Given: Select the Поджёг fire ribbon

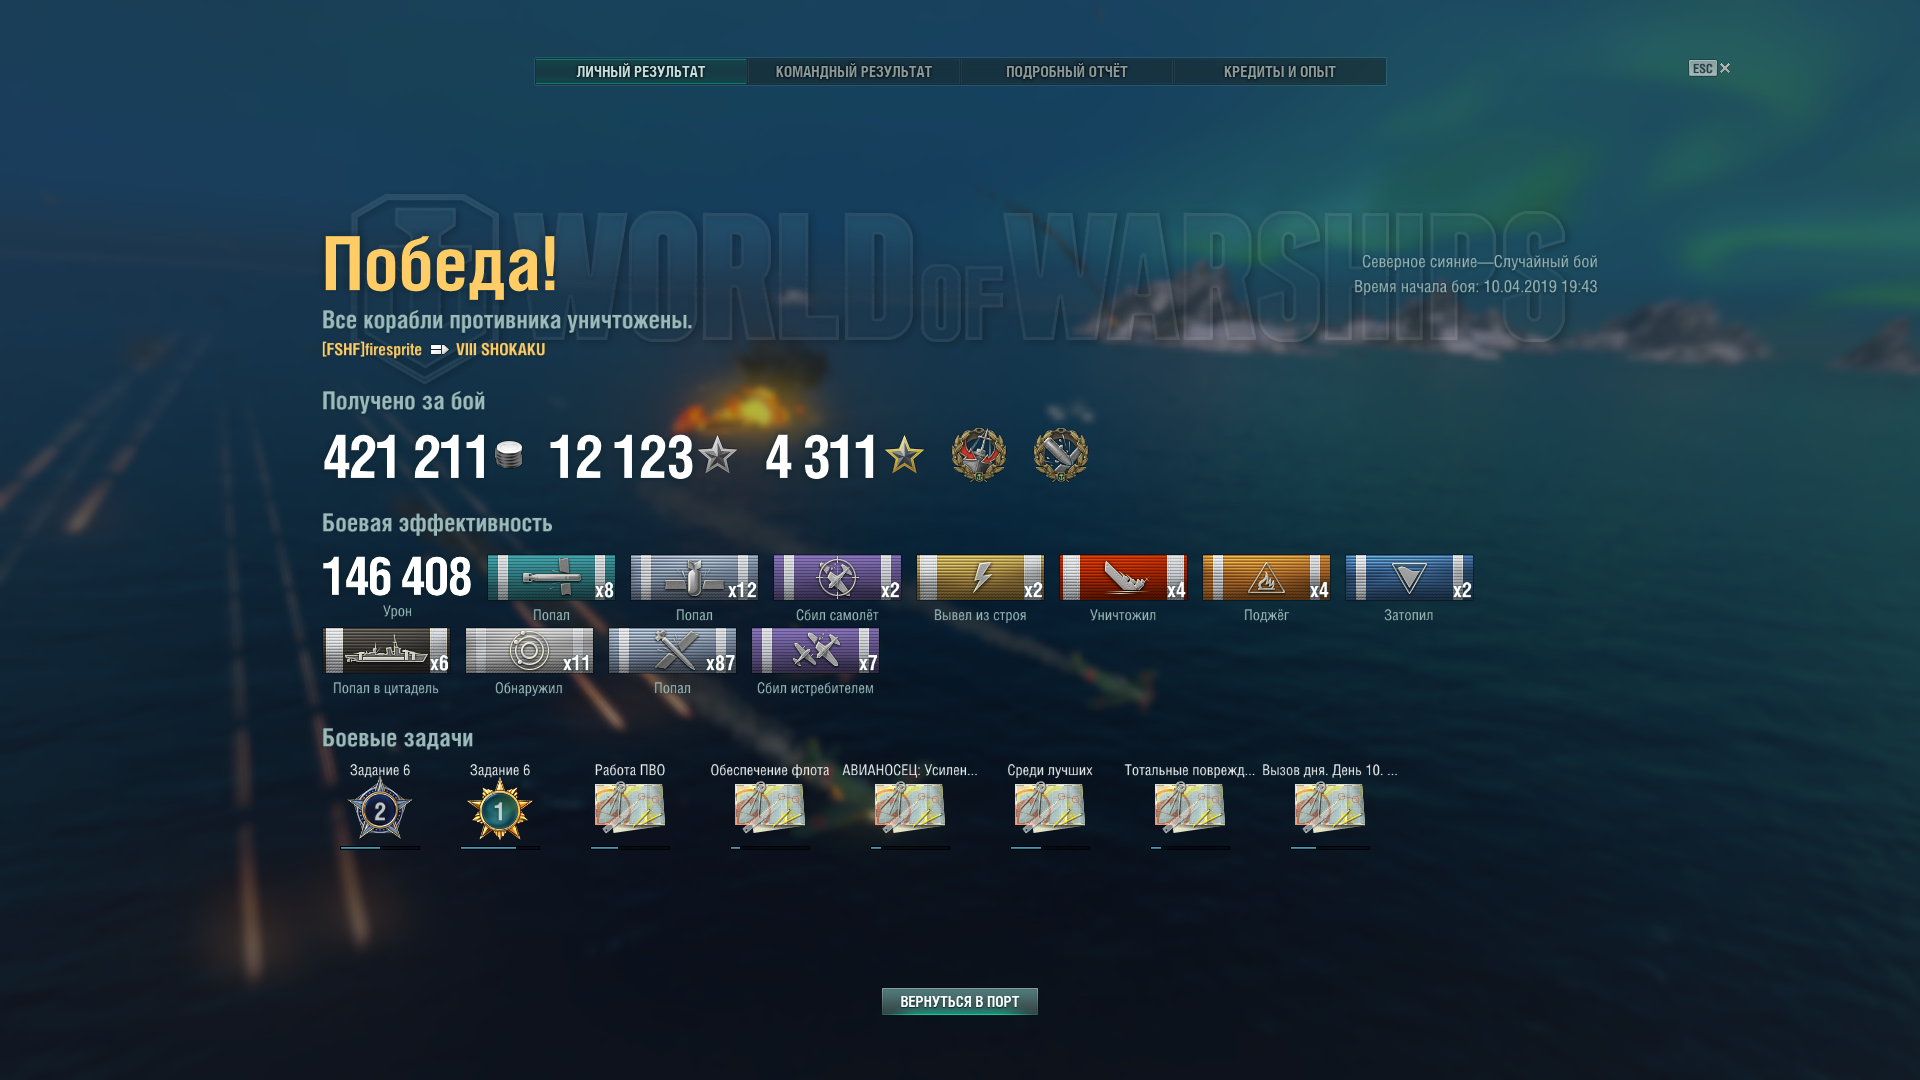Looking at the screenshot, I should pyautogui.click(x=1266, y=578).
